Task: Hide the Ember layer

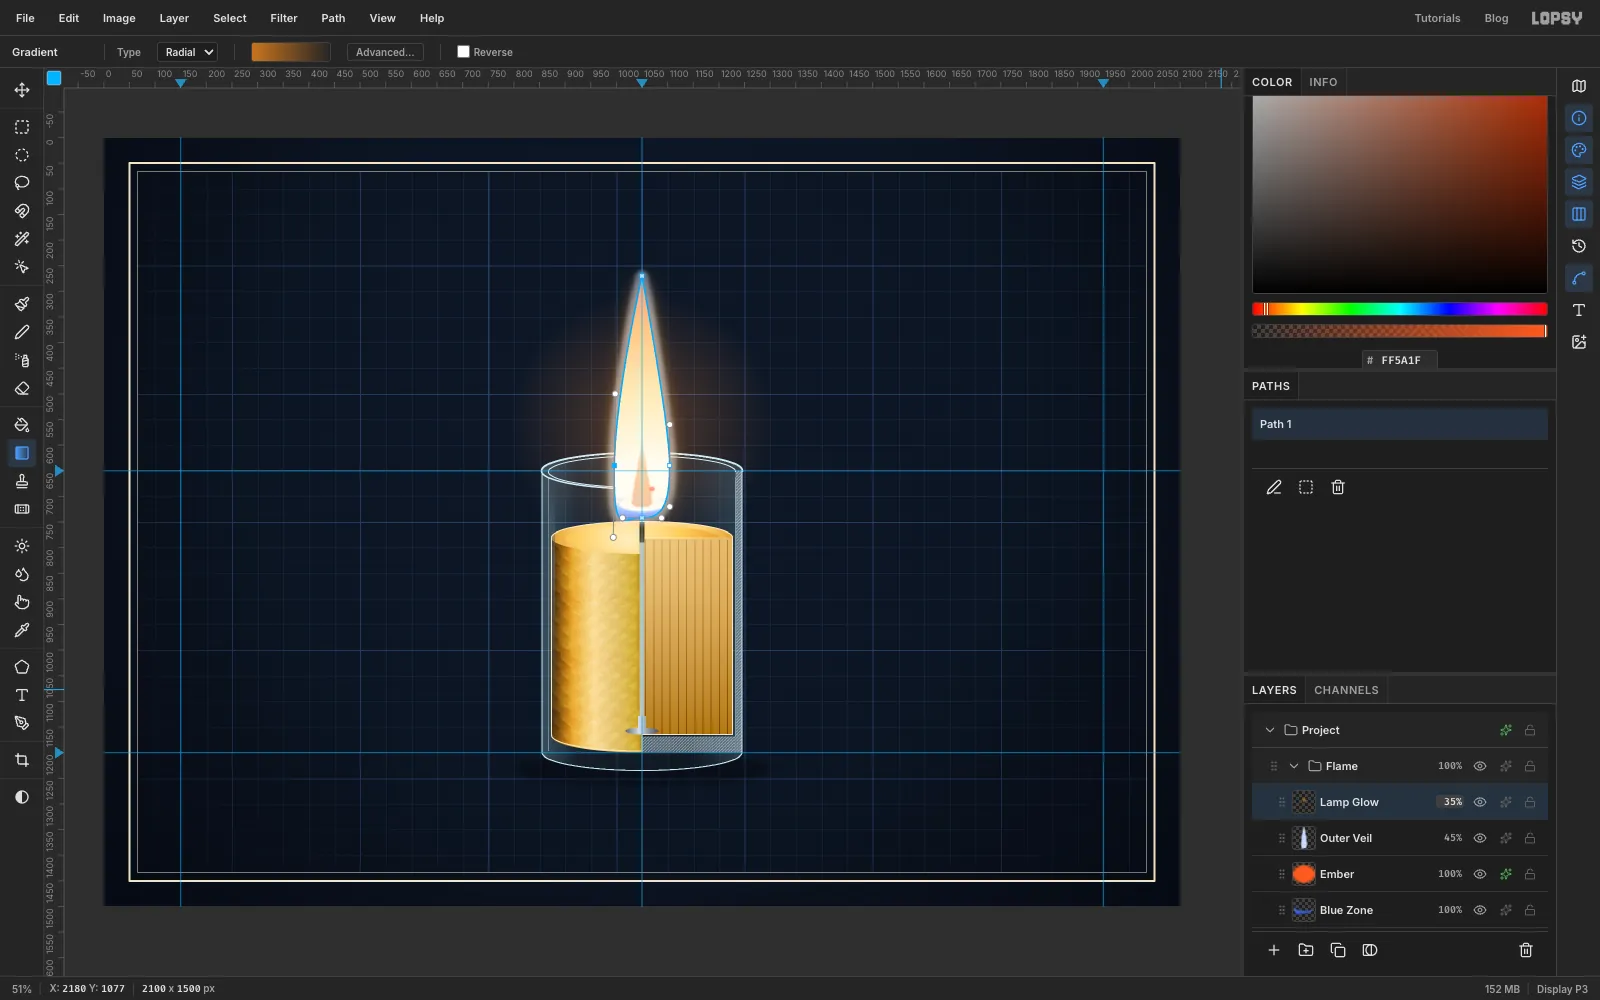Action: 1480,874
